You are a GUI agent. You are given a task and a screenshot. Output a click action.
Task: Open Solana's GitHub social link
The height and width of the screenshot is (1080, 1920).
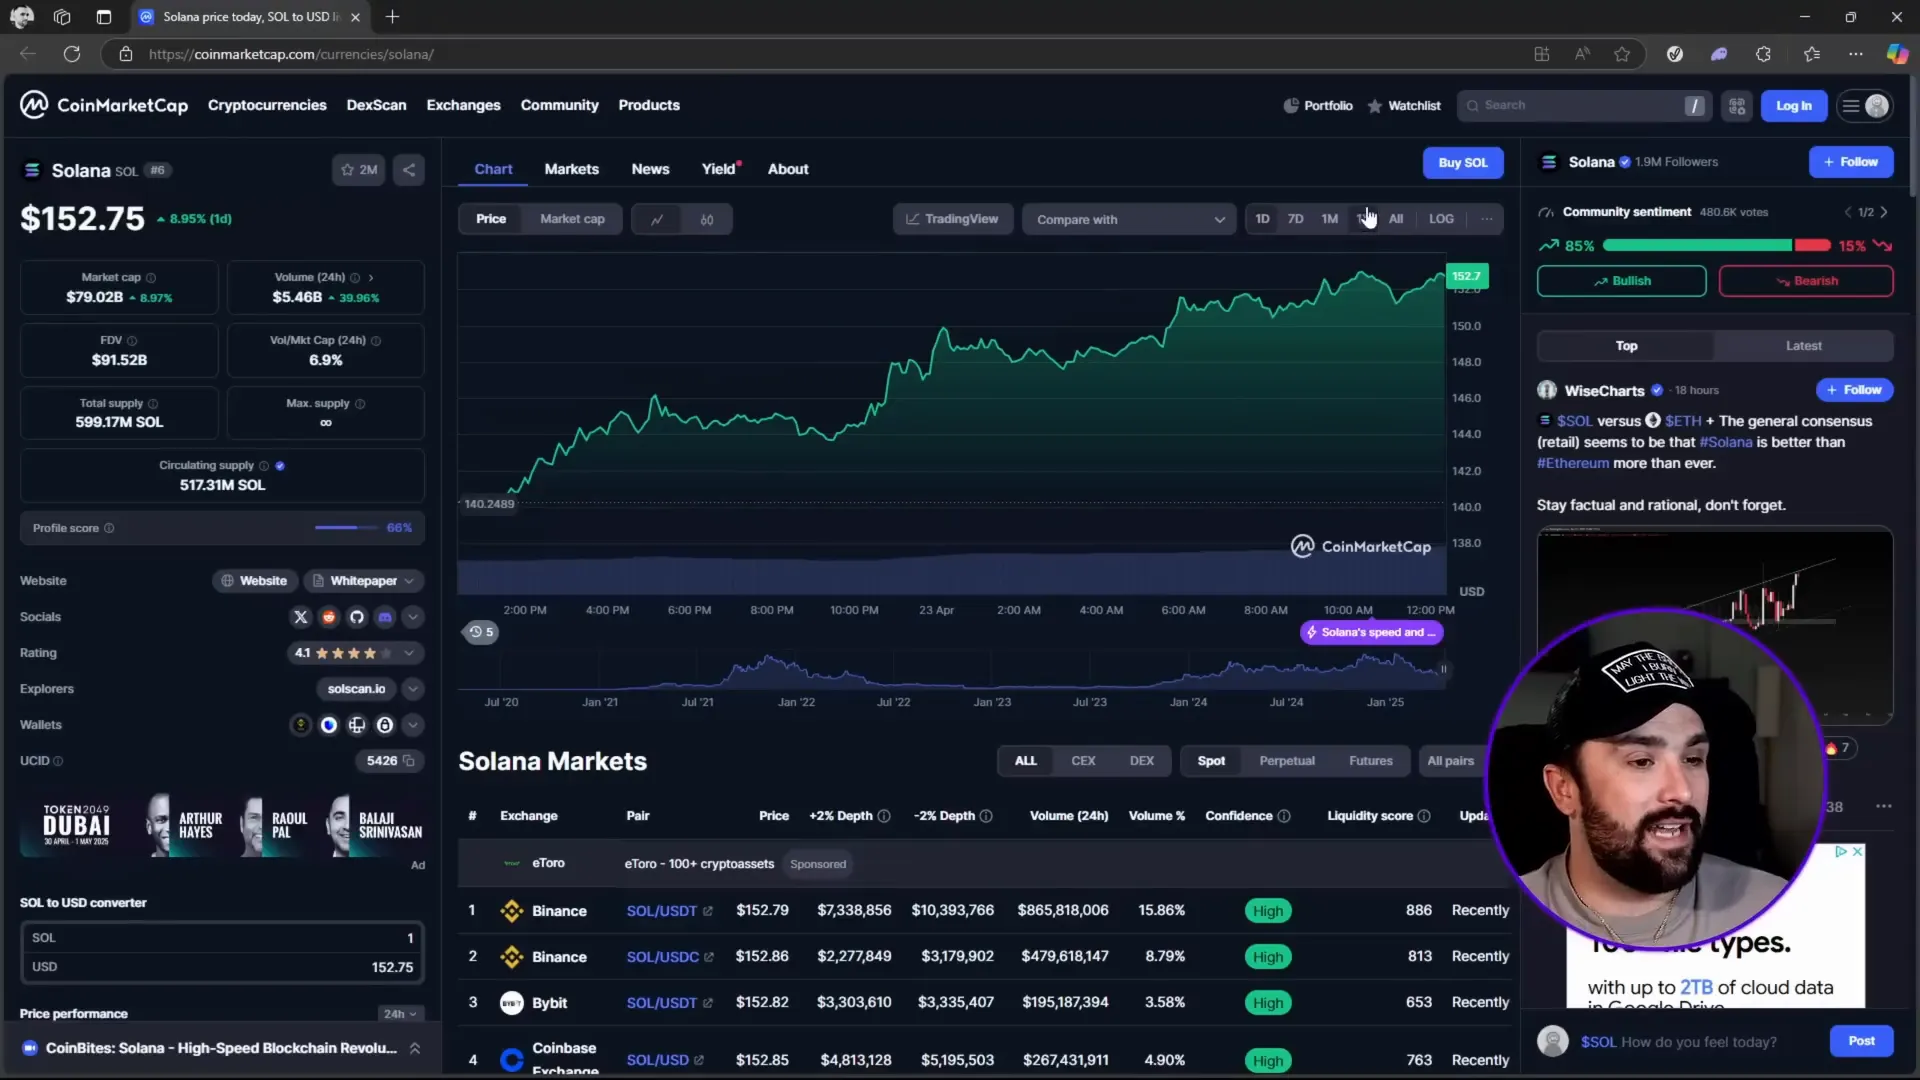point(356,617)
